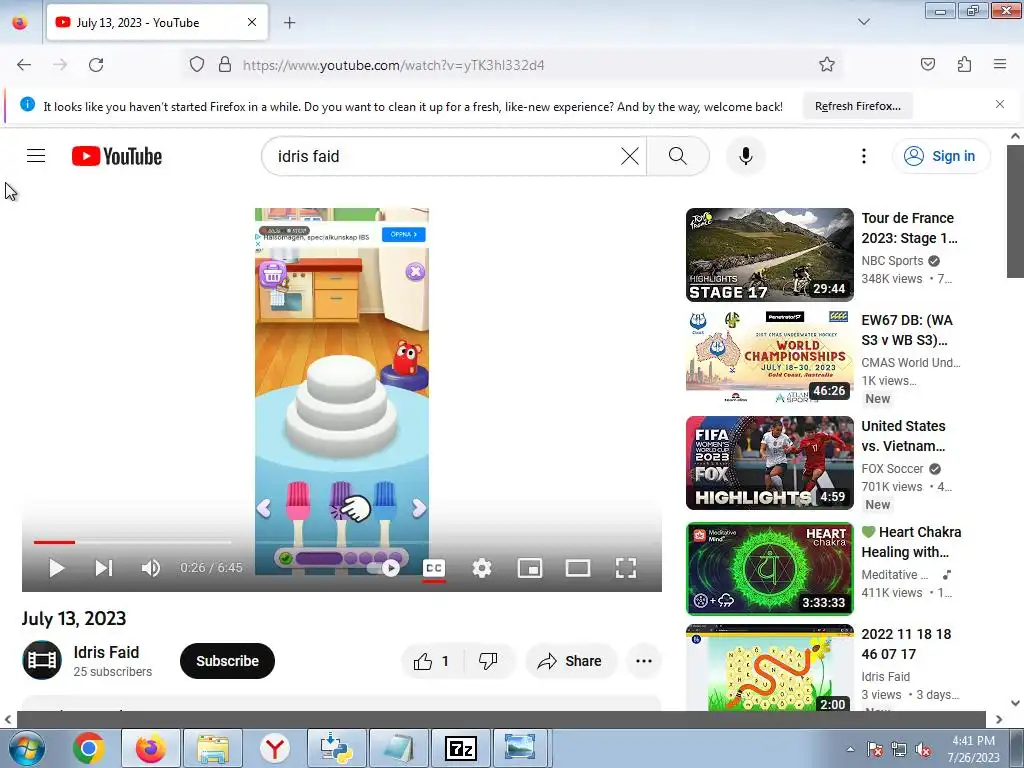Switch to theater mode
Image resolution: width=1024 pixels, height=768 pixels.
[x=578, y=568]
